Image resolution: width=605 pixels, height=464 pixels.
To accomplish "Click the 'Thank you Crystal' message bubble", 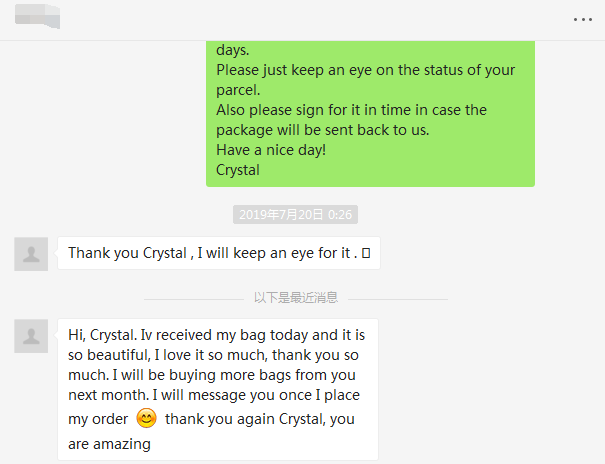I will 218,254.
